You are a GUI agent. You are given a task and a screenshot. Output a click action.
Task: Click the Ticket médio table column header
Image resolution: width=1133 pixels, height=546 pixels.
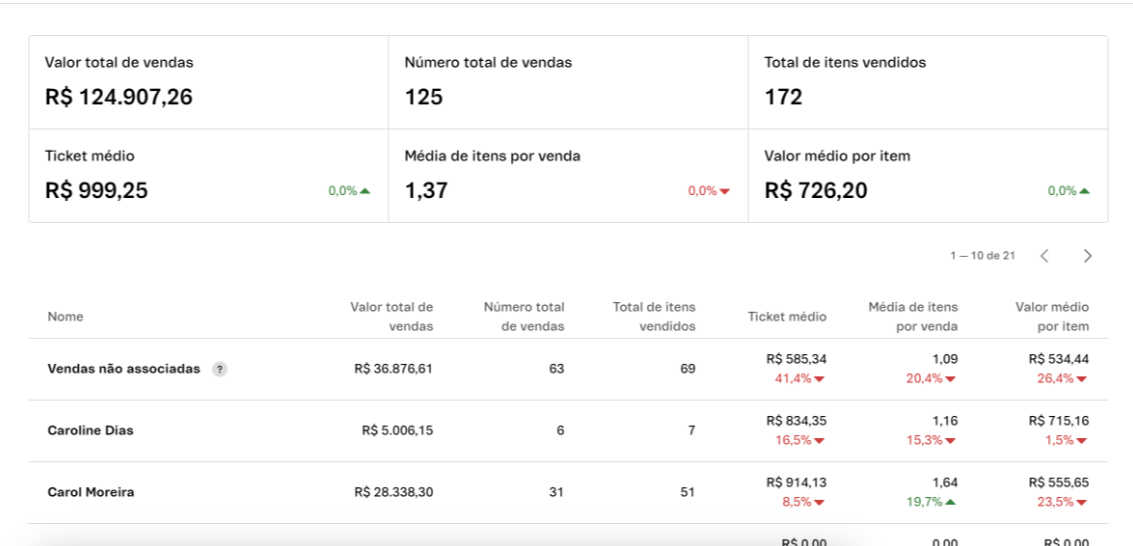coord(787,317)
